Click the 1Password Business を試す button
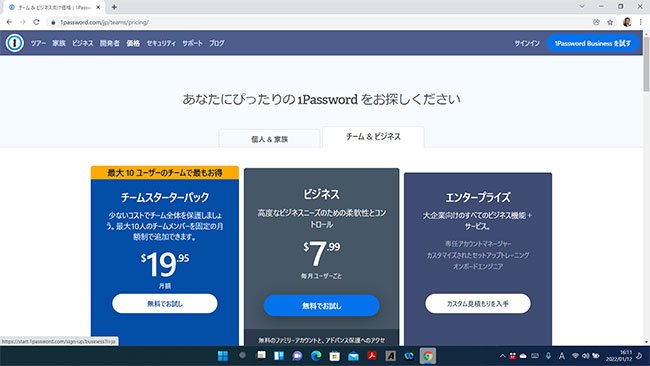The height and width of the screenshot is (366, 650). coord(593,43)
